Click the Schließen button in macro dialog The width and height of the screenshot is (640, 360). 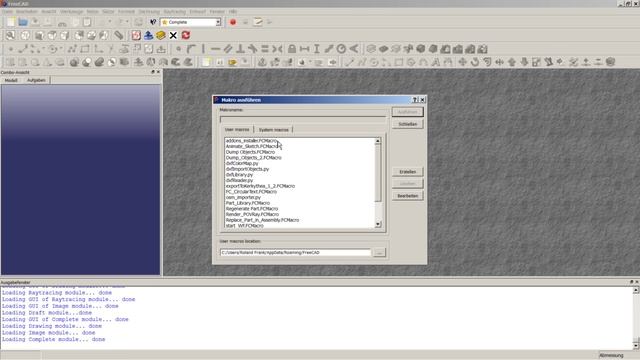pos(408,124)
